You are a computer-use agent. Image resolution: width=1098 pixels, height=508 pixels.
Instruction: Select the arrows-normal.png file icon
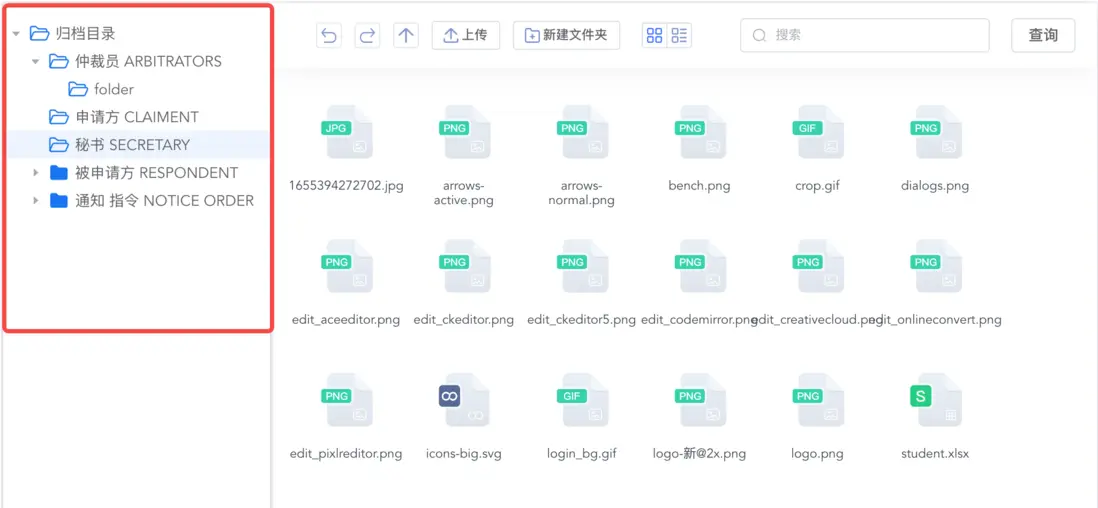583,132
